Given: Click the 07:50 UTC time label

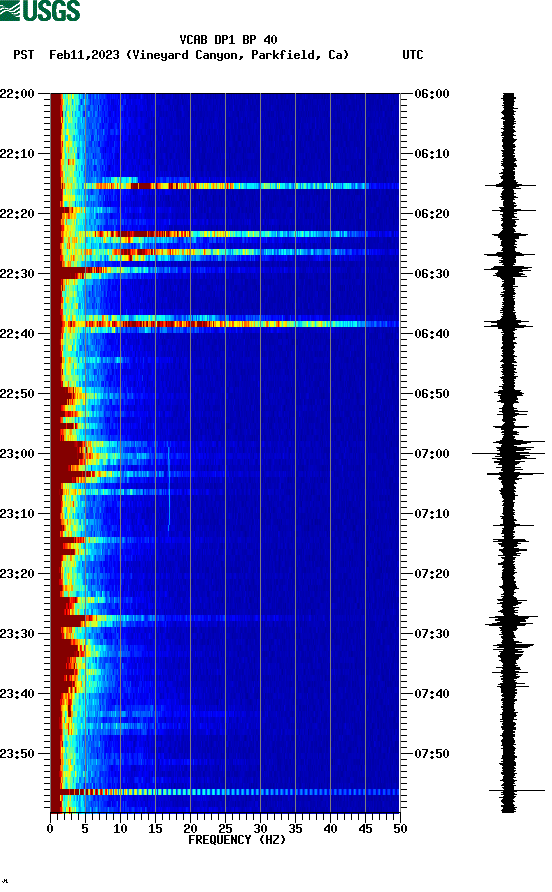Looking at the screenshot, I should 432,754.
